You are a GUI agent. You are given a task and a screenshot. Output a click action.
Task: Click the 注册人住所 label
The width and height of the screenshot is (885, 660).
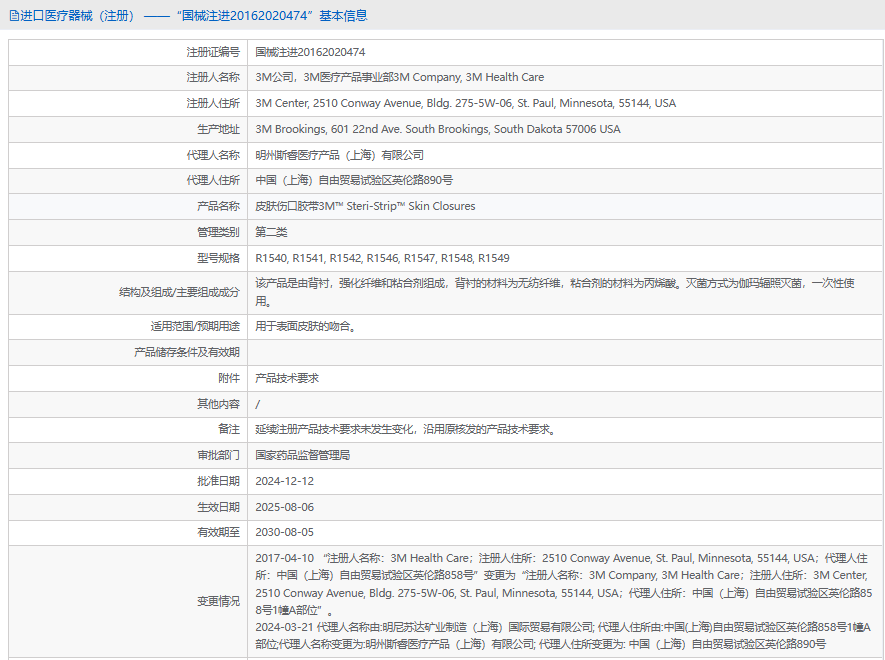tap(213, 103)
